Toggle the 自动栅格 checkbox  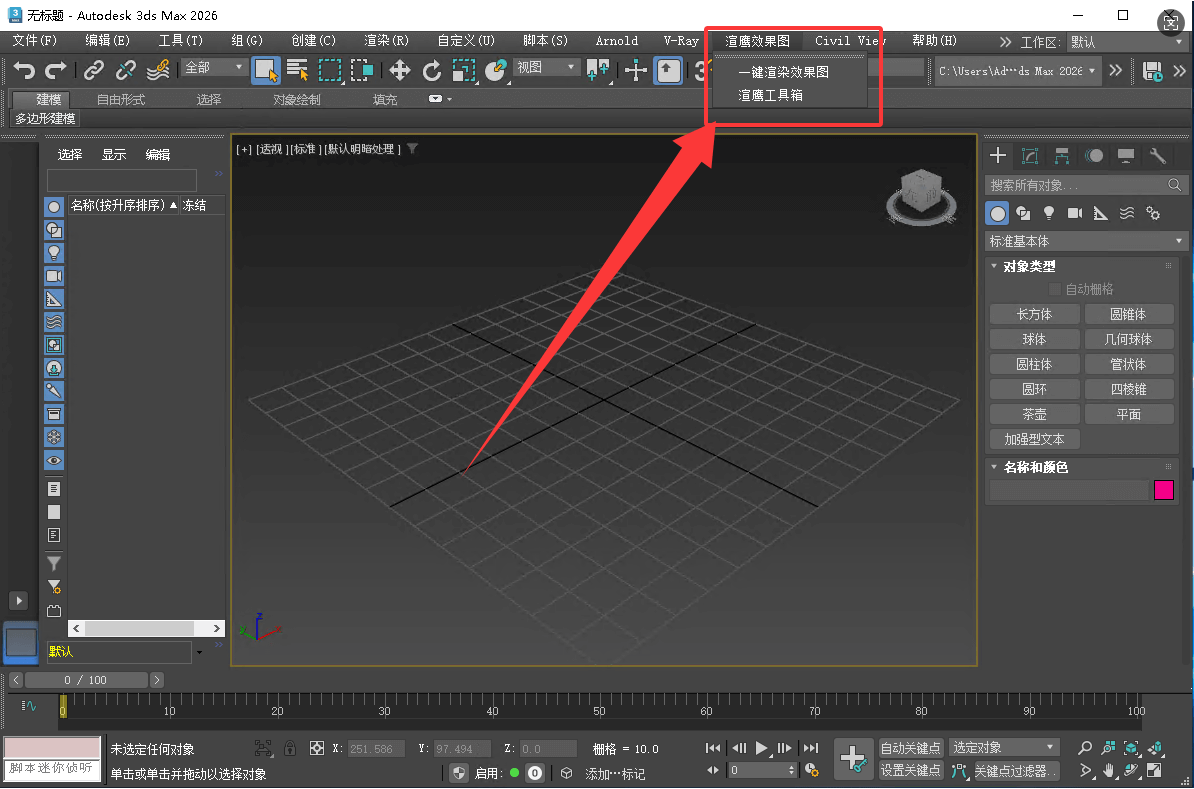pos(1055,290)
